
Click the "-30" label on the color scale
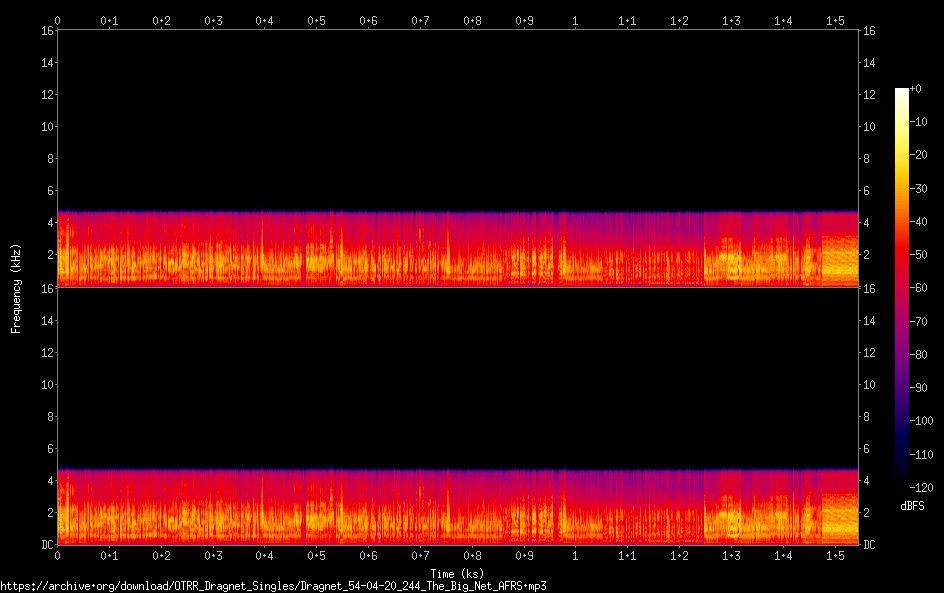(x=918, y=187)
